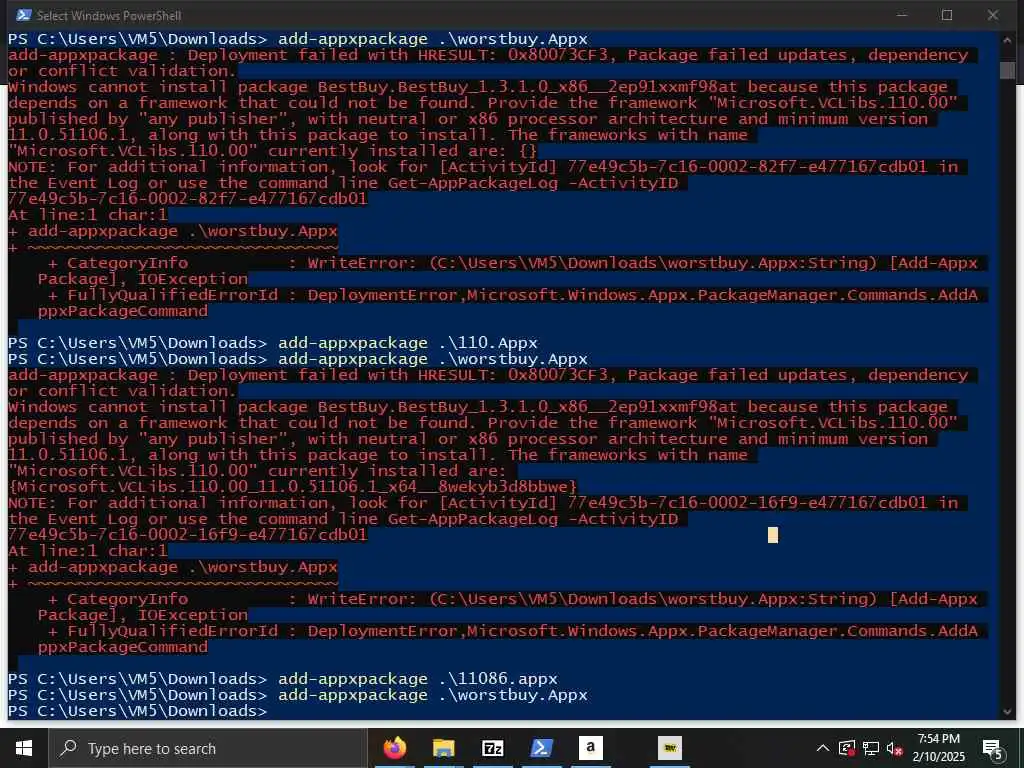Click the final '.\worstbuy.Appx' command
The height and width of the screenshot is (768, 1024).
coord(513,695)
